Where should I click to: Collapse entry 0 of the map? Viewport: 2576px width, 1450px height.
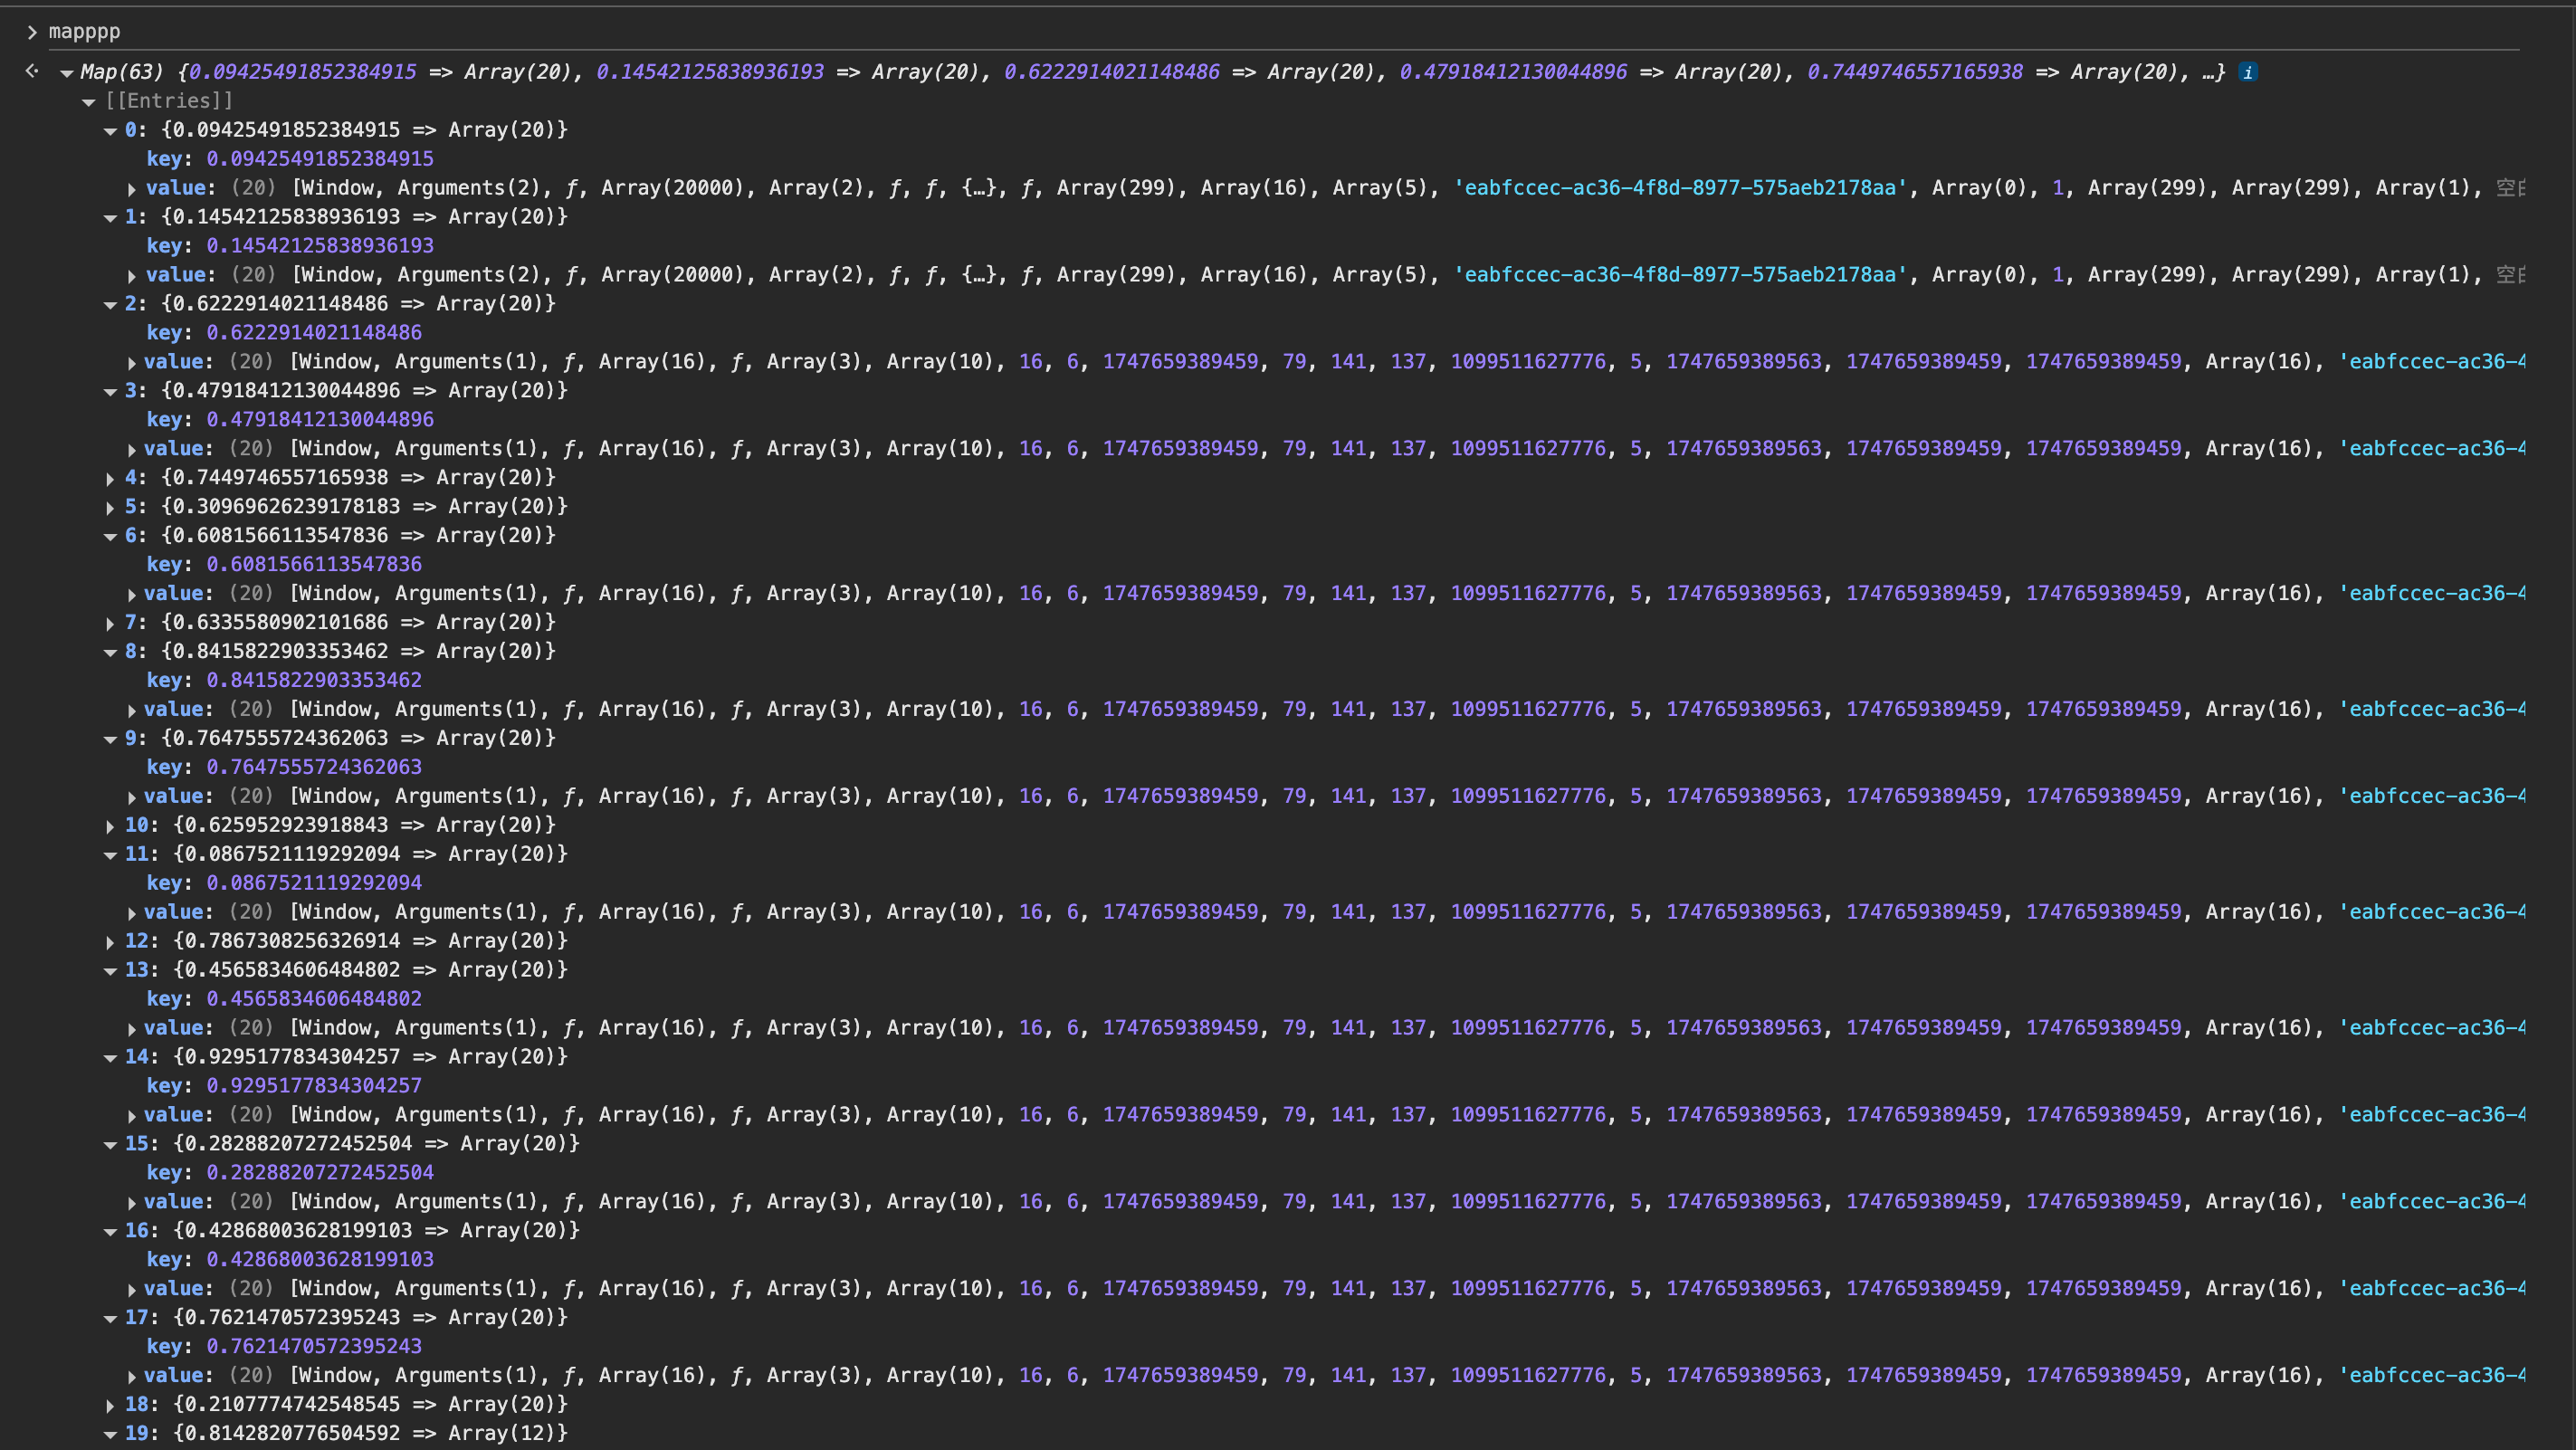[111, 131]
